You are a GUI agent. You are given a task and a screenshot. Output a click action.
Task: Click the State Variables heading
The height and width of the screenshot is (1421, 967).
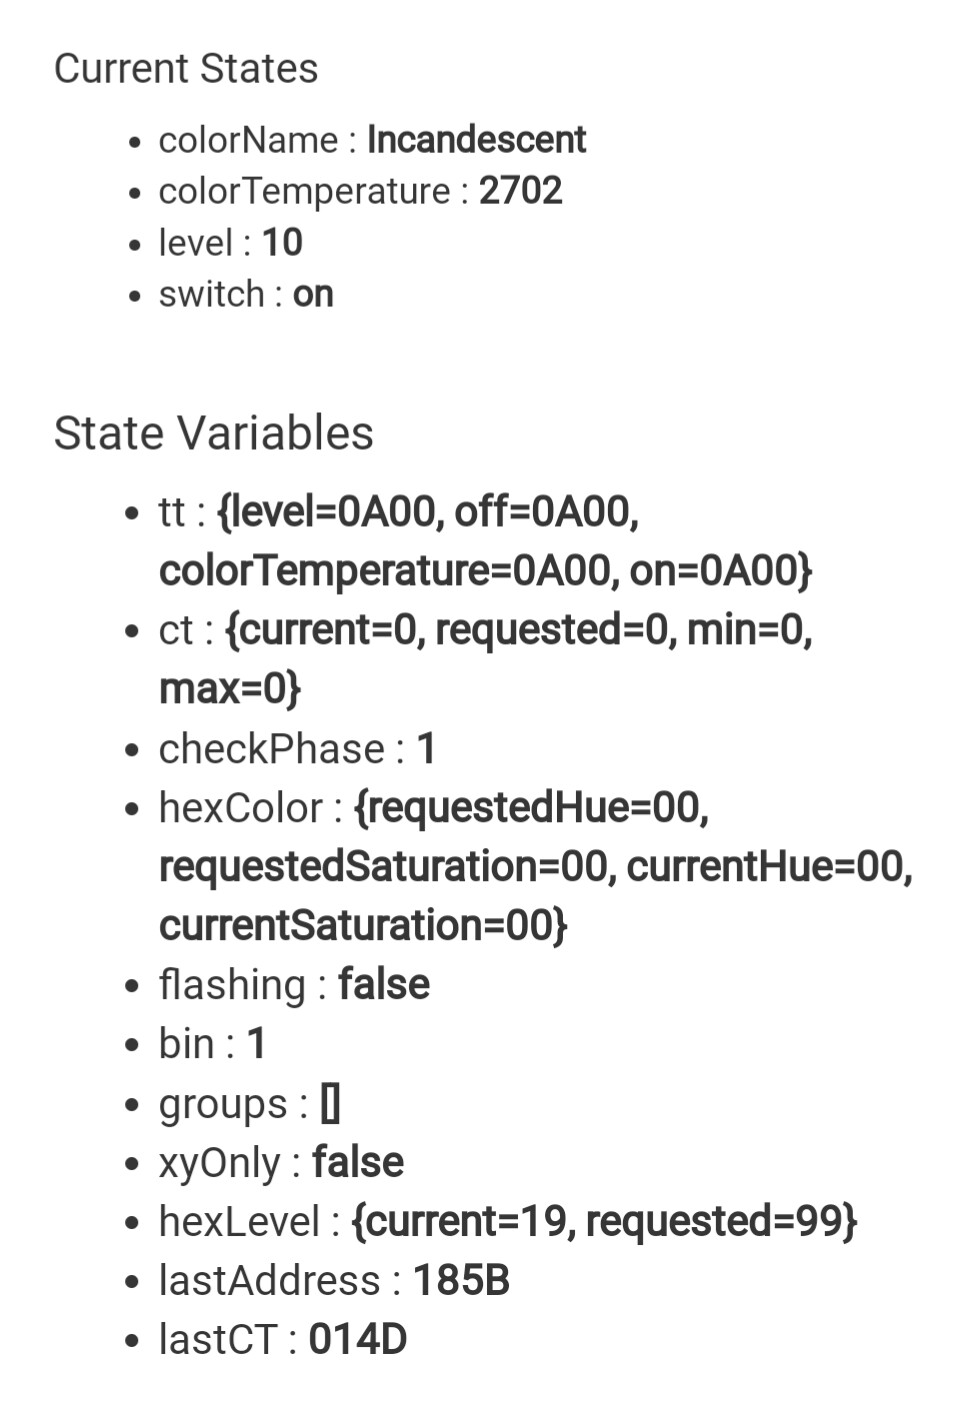click(x=214, y=434)
